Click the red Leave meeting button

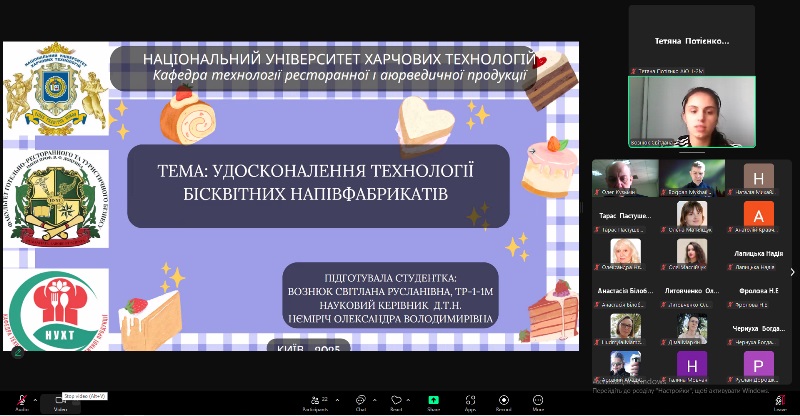(780, 403)
